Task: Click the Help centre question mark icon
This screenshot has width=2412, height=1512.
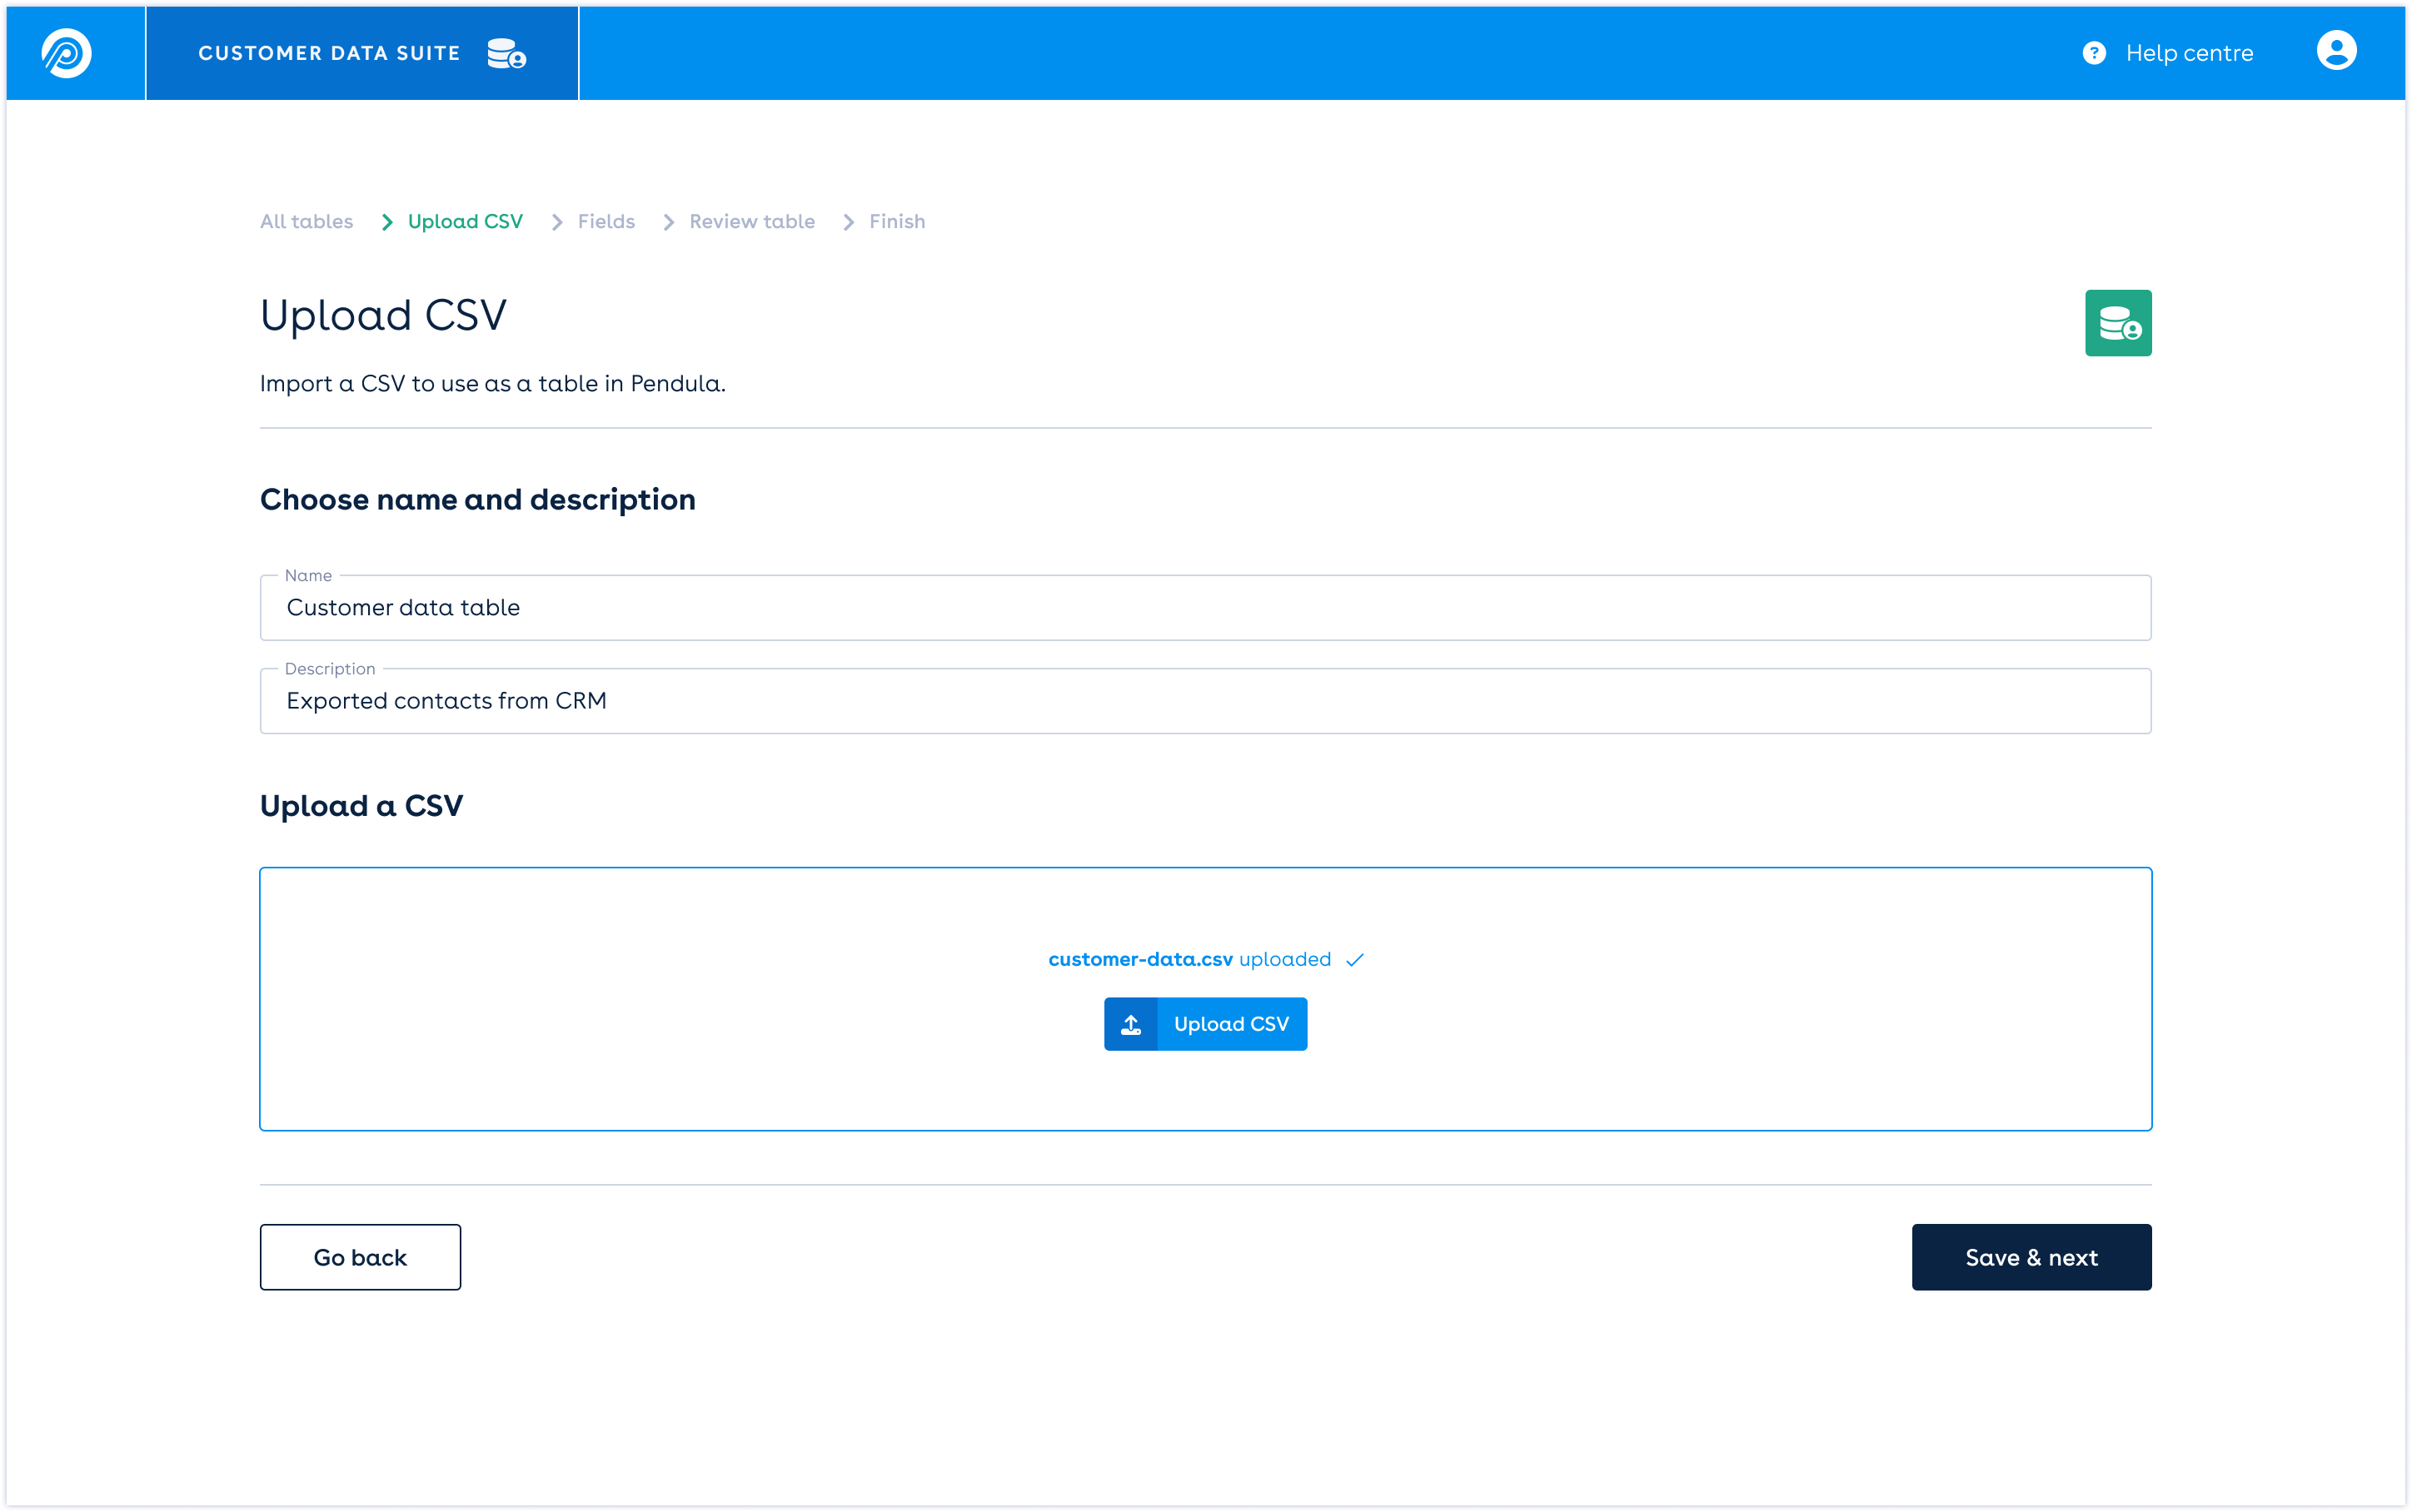Action: pyautogui.click(x=2093, y=53)
